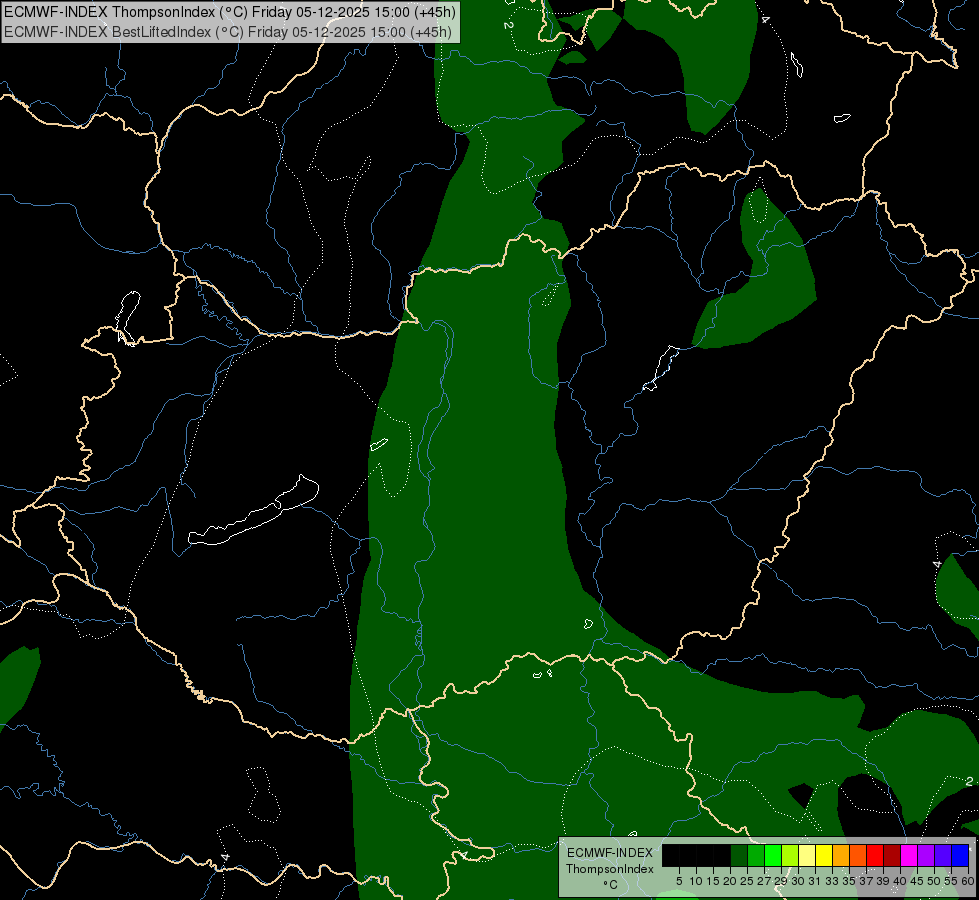Click the BestLiftedIndex title line at top

[x=228, y=32]
